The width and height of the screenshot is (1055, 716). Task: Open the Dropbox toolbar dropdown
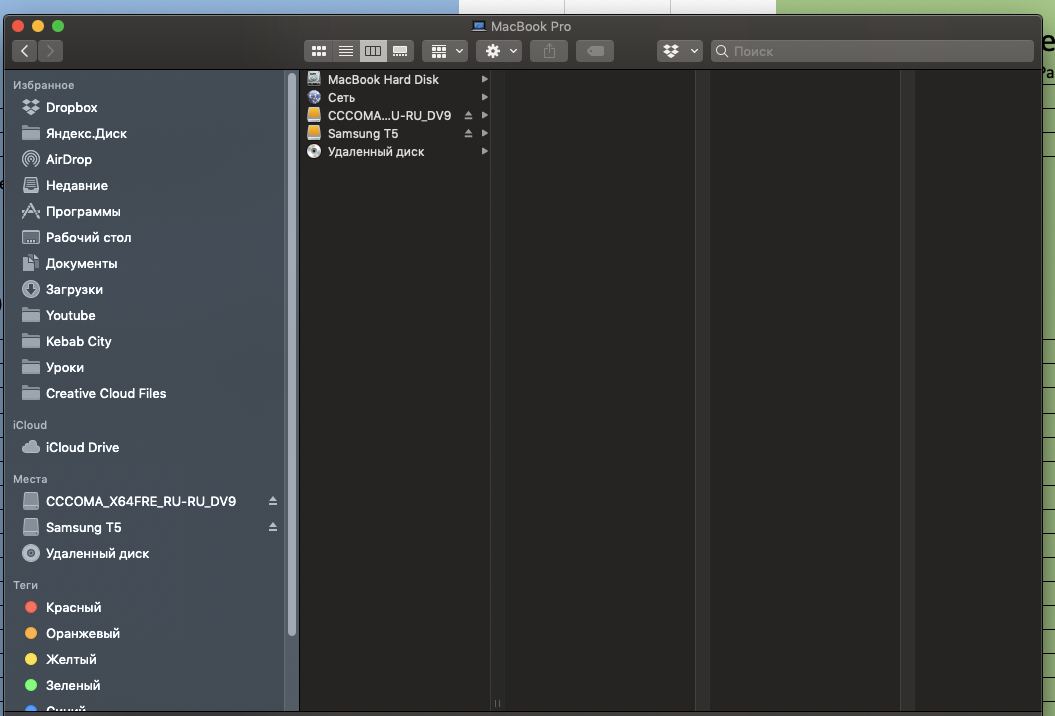(x=680, y=51)
